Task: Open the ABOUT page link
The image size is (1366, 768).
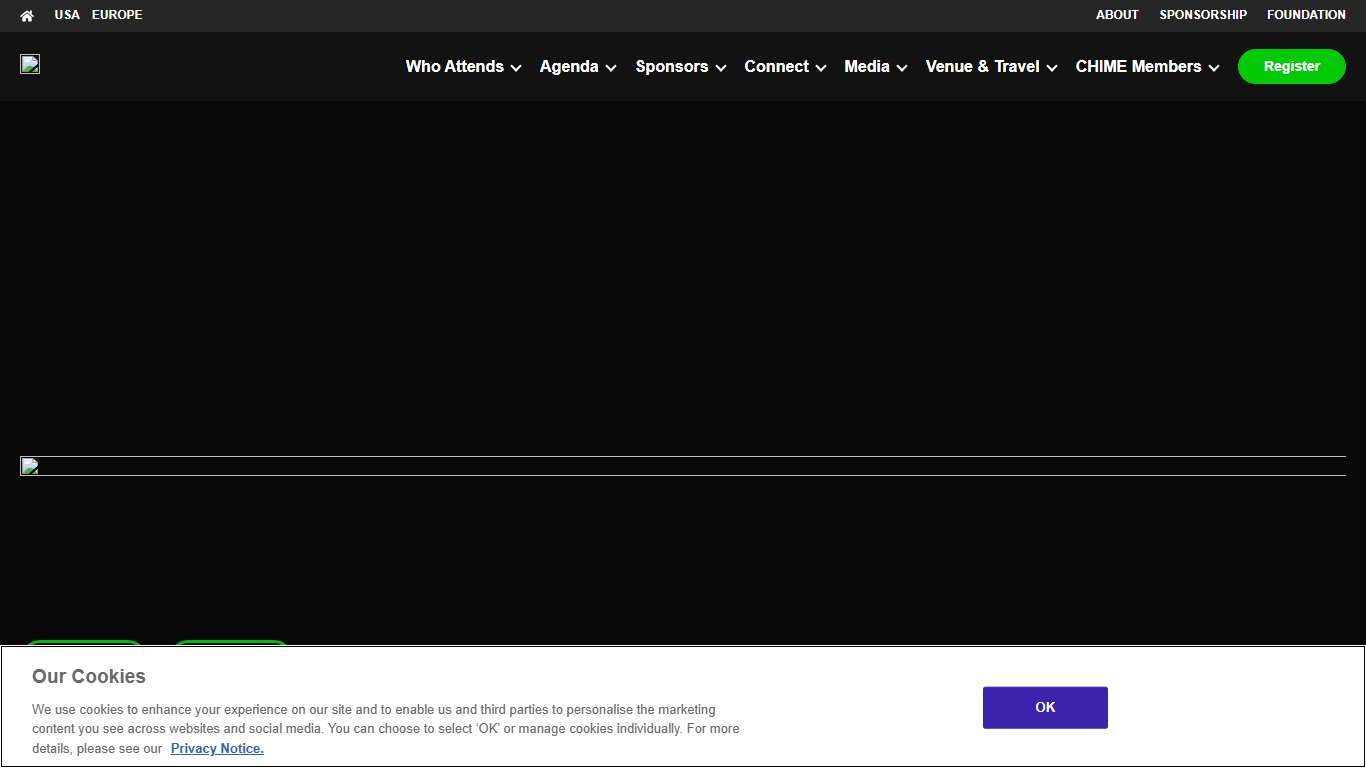Action: pos(1117,15)
